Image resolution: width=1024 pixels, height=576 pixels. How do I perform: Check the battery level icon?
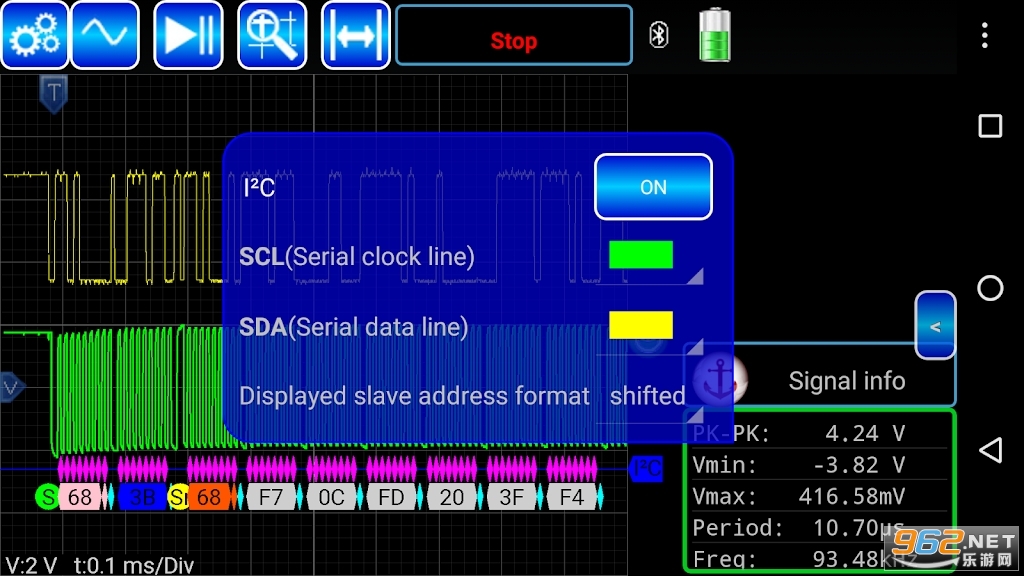click(714, 36)
